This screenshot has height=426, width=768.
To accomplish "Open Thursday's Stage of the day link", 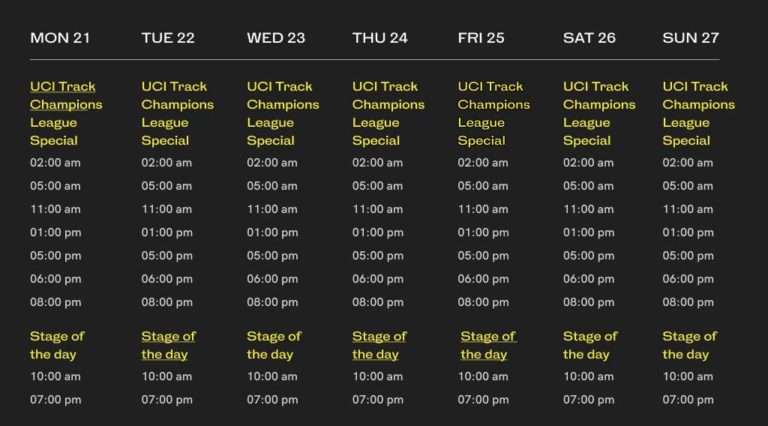I will pos(379,345).
